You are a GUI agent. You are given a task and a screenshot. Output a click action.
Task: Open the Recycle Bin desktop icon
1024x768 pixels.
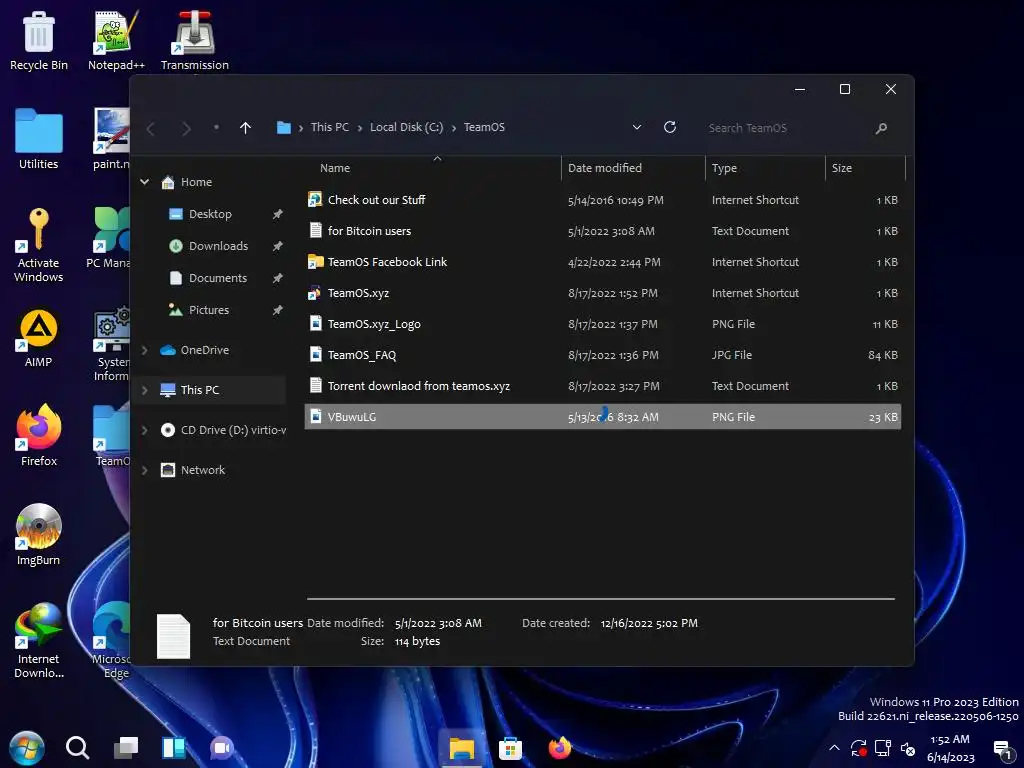pyautogui.click(x=39, y=40)
